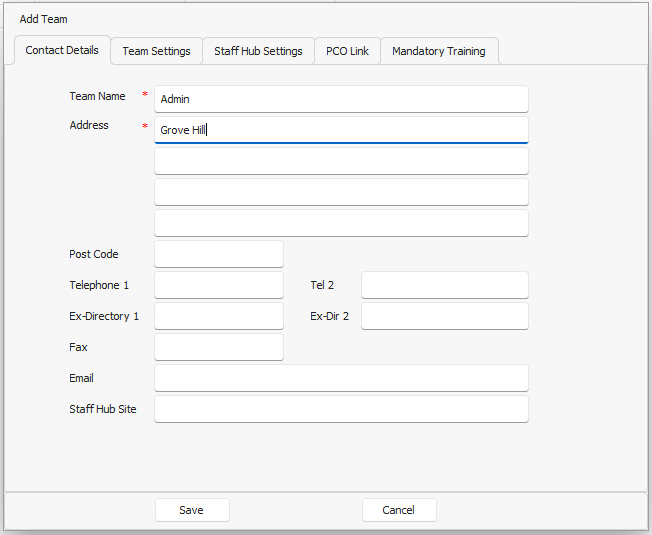
Task: Click the Team Name field containing Admin
Action: click(x=341, y=99)
